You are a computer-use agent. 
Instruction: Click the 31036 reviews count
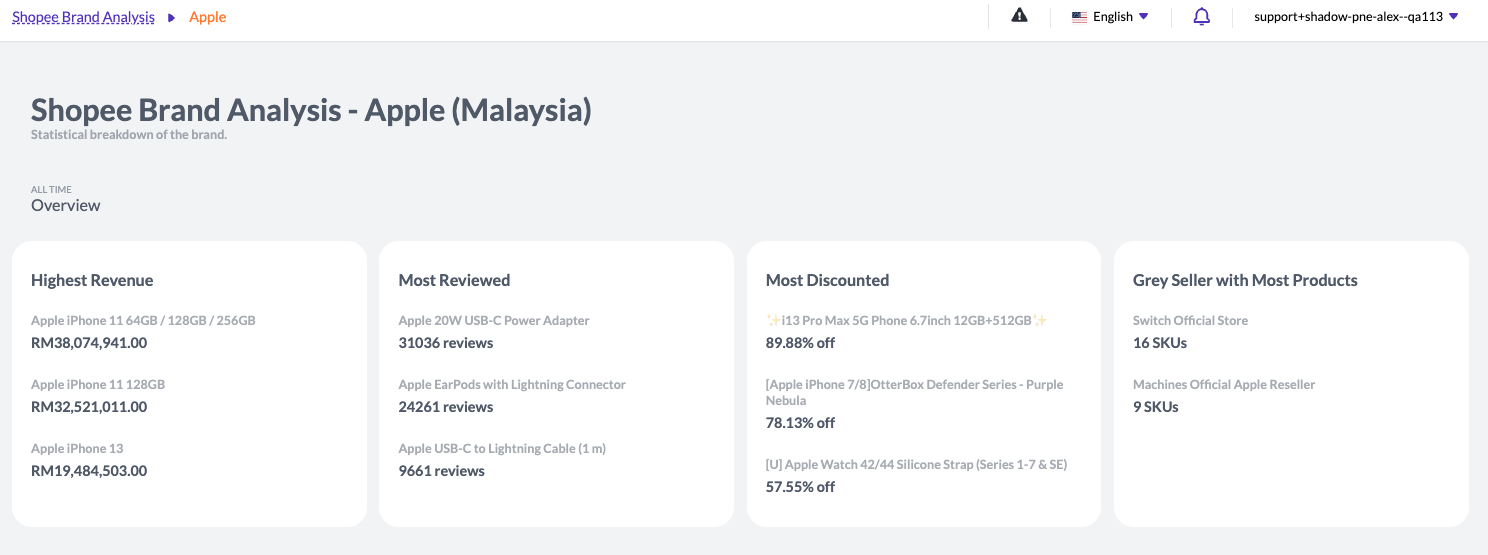(446, 343)
